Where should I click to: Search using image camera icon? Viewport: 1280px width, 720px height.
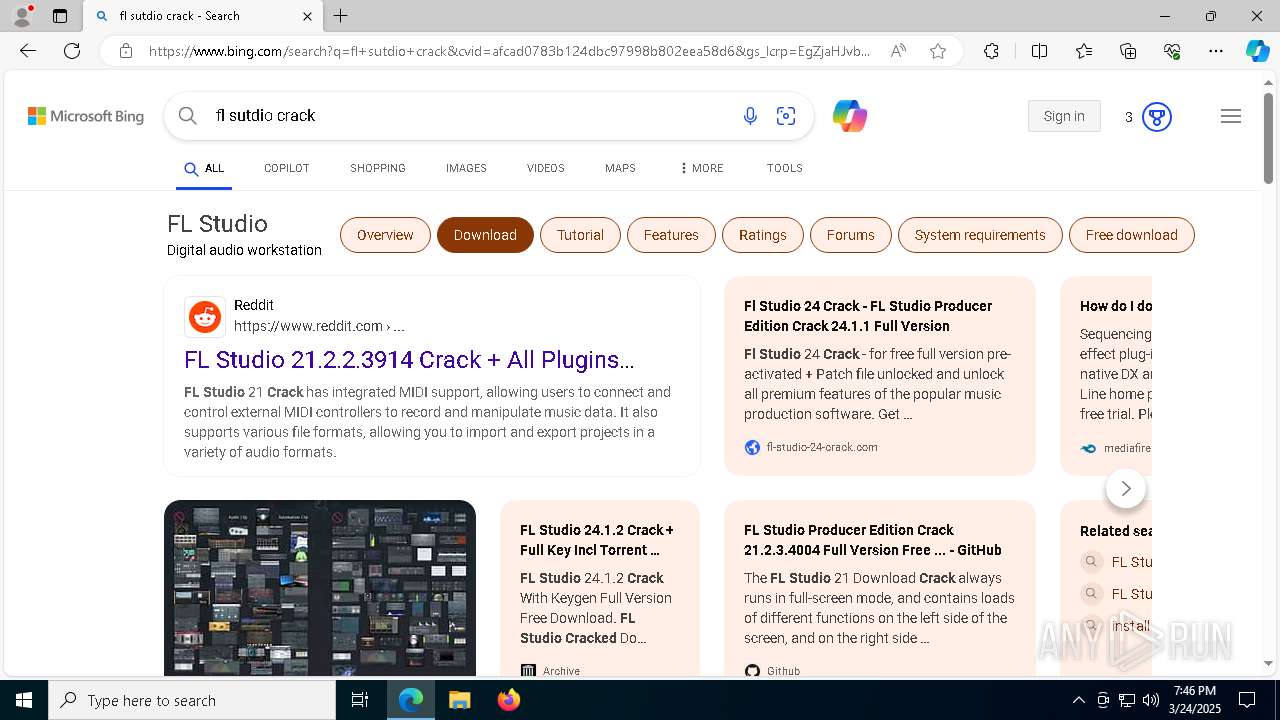[786, 117]
